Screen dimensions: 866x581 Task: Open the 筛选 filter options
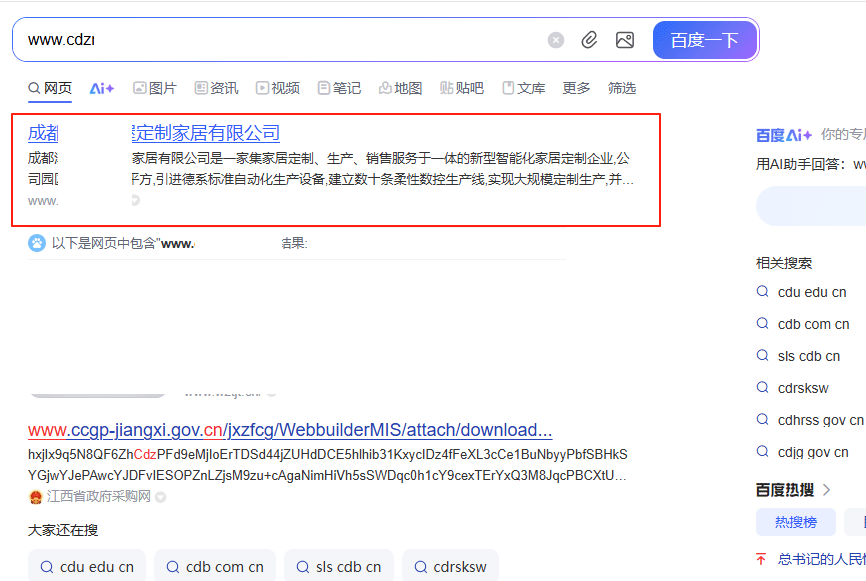tap(622, 88)
